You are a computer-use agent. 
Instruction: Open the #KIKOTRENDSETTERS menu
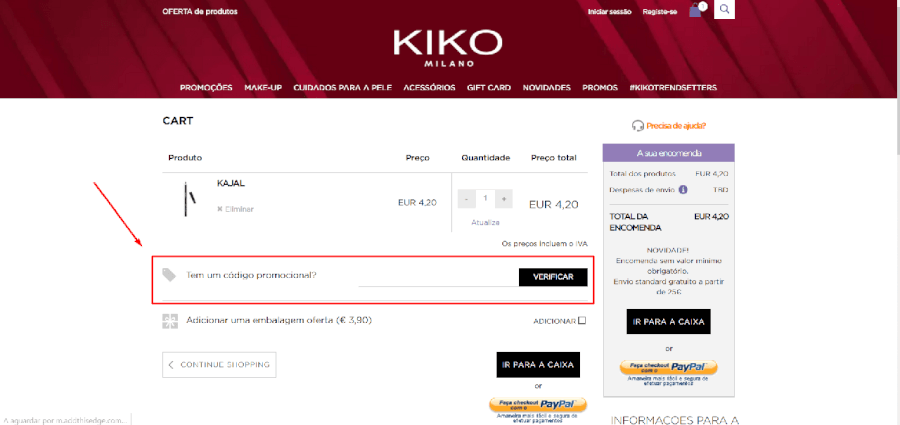(673, 88)
